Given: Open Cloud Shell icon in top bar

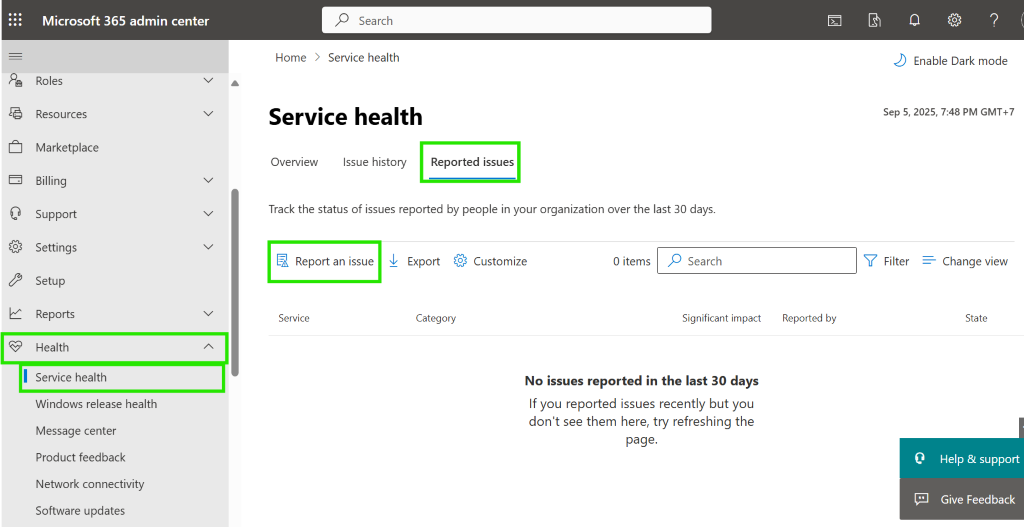Looking at the screenshot, I should click(835, 20).
